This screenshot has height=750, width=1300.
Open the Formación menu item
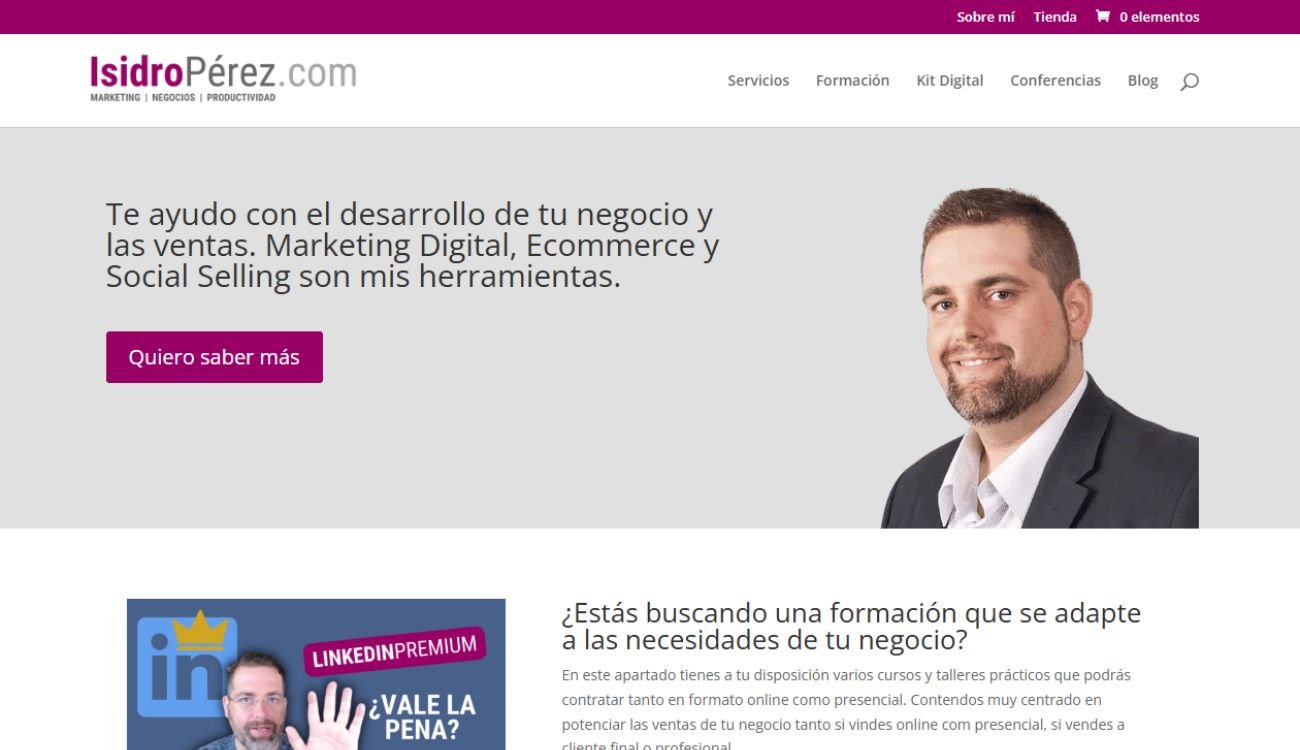[852, 81]
